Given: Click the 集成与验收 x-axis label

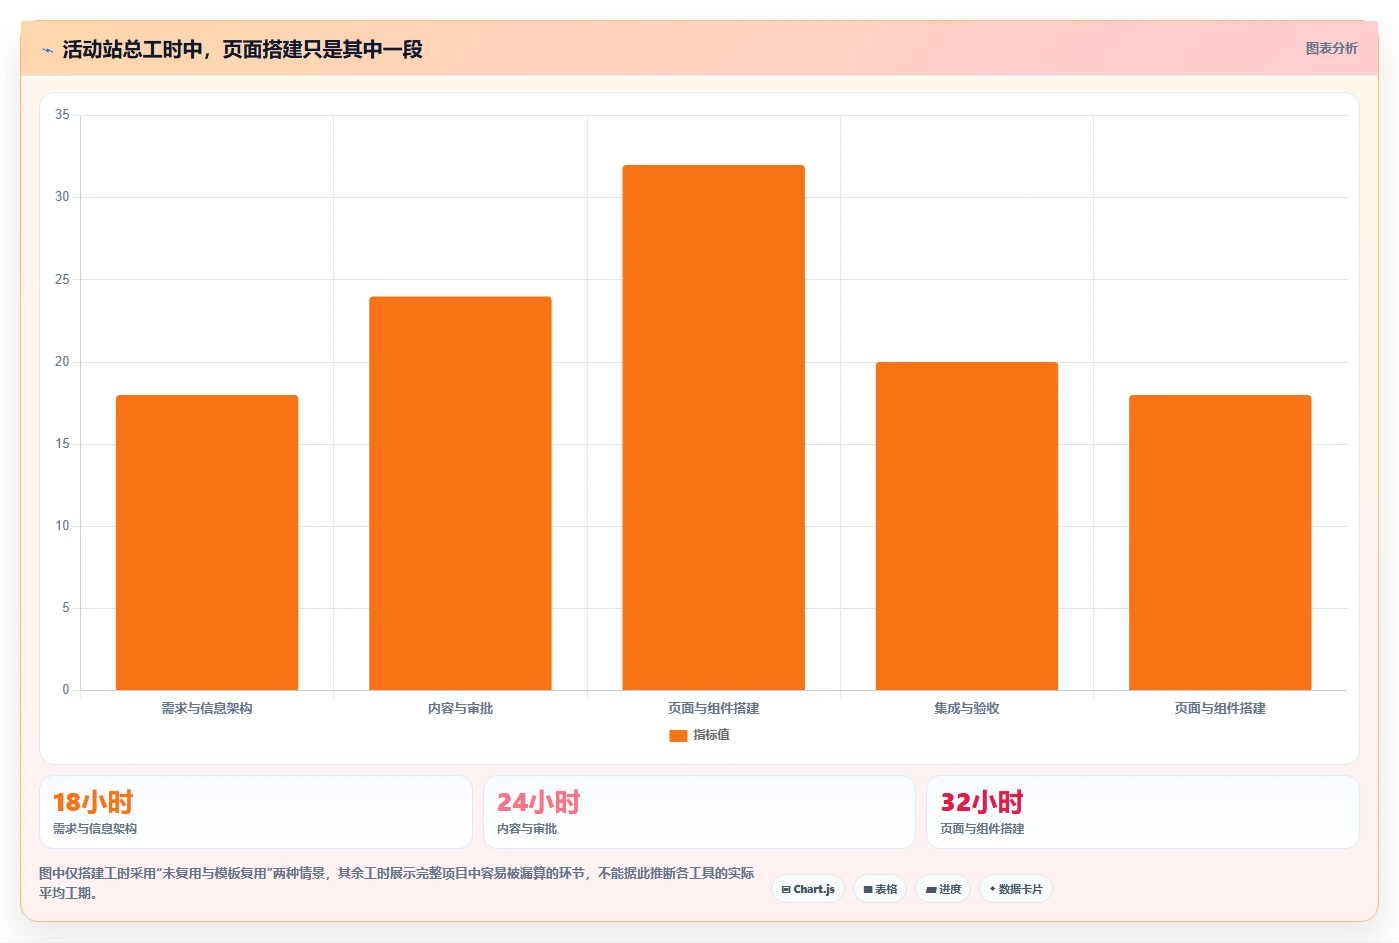Looking at the screenshot, I should [967, 708].
